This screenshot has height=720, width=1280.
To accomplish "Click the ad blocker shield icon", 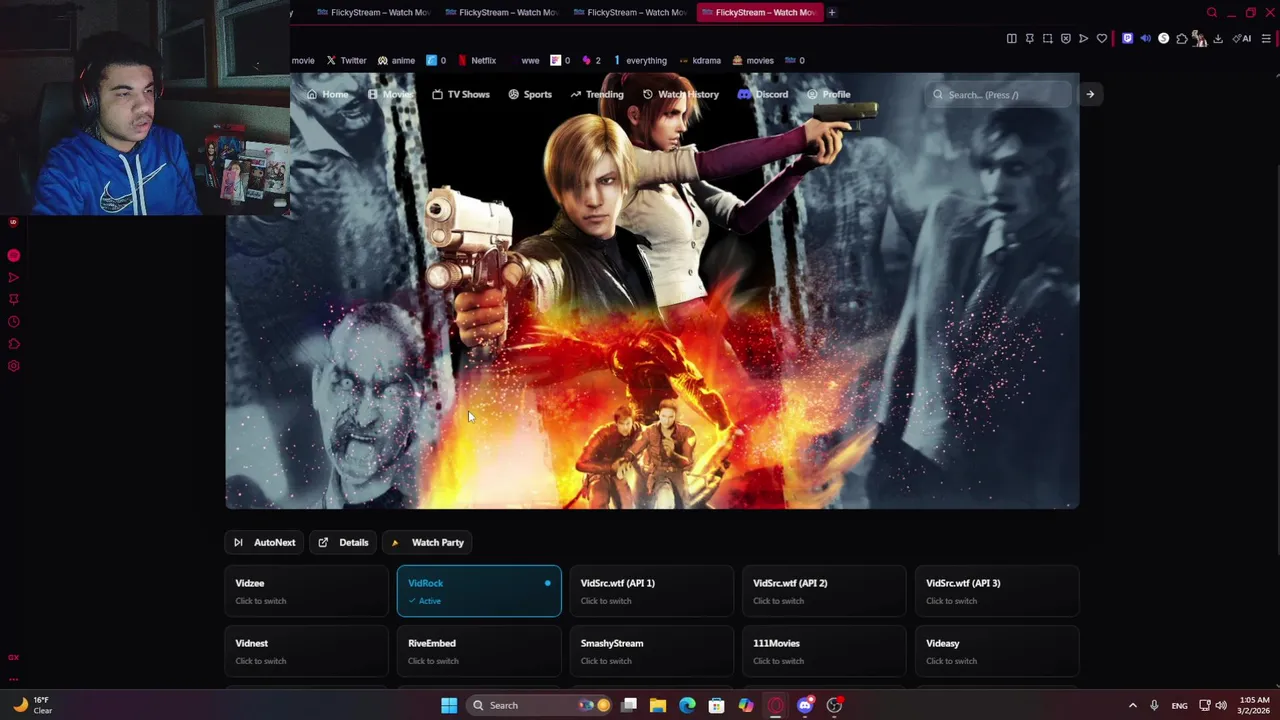I will point(1065,39).
